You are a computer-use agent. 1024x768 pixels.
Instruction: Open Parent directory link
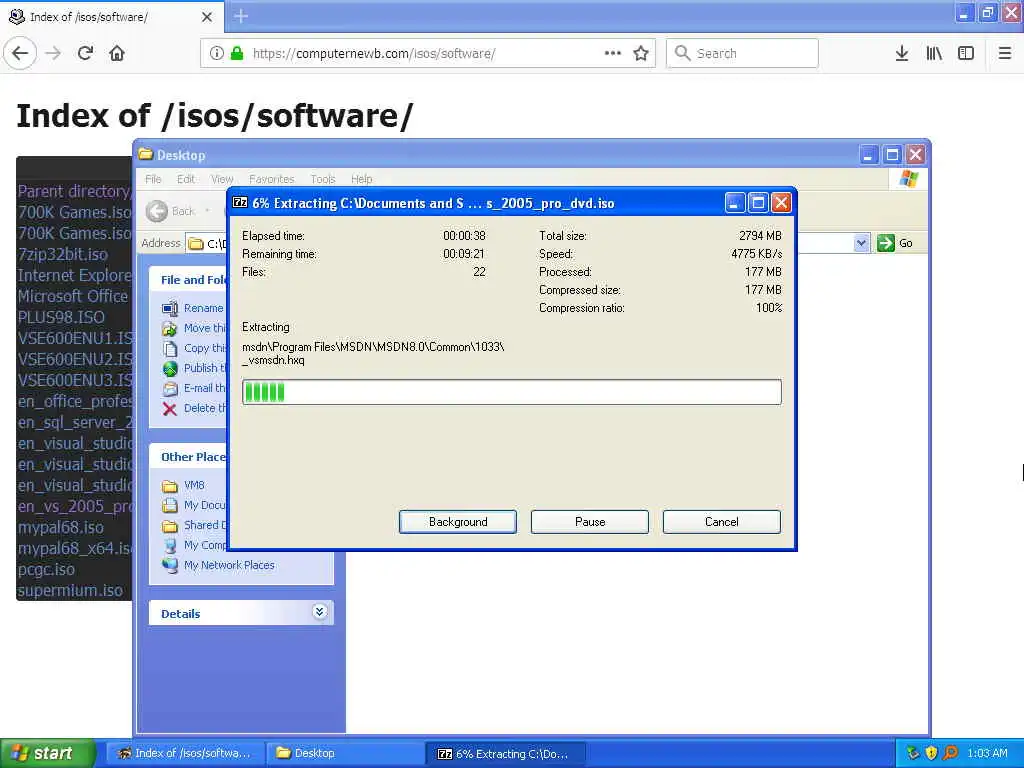(x=74, y=191)
